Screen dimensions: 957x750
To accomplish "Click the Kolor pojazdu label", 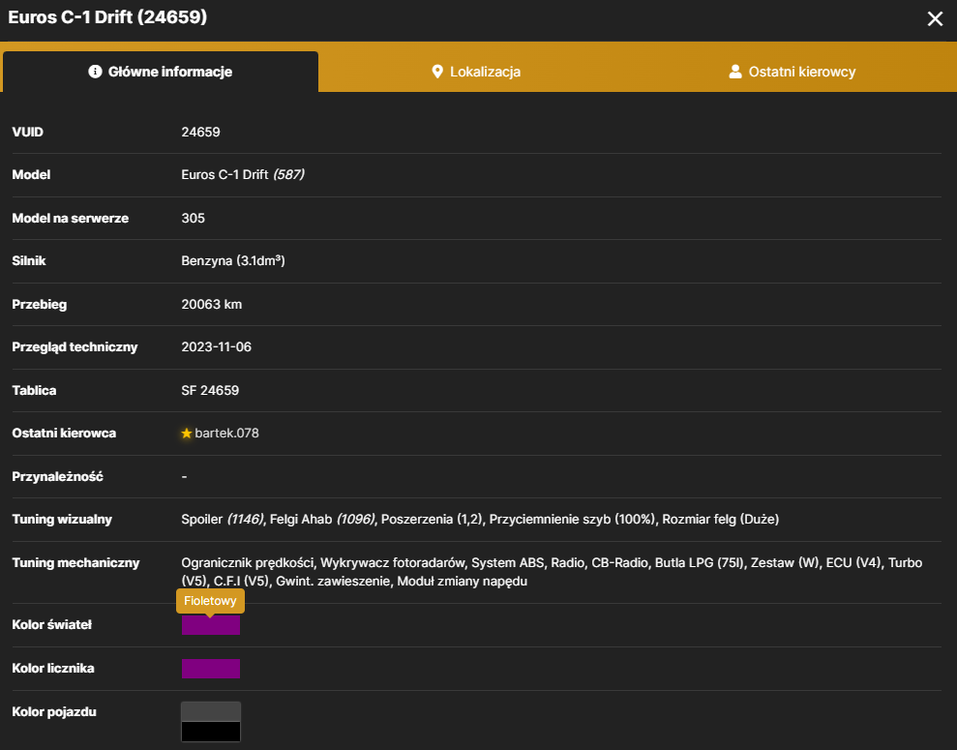I will click(54, 712).
